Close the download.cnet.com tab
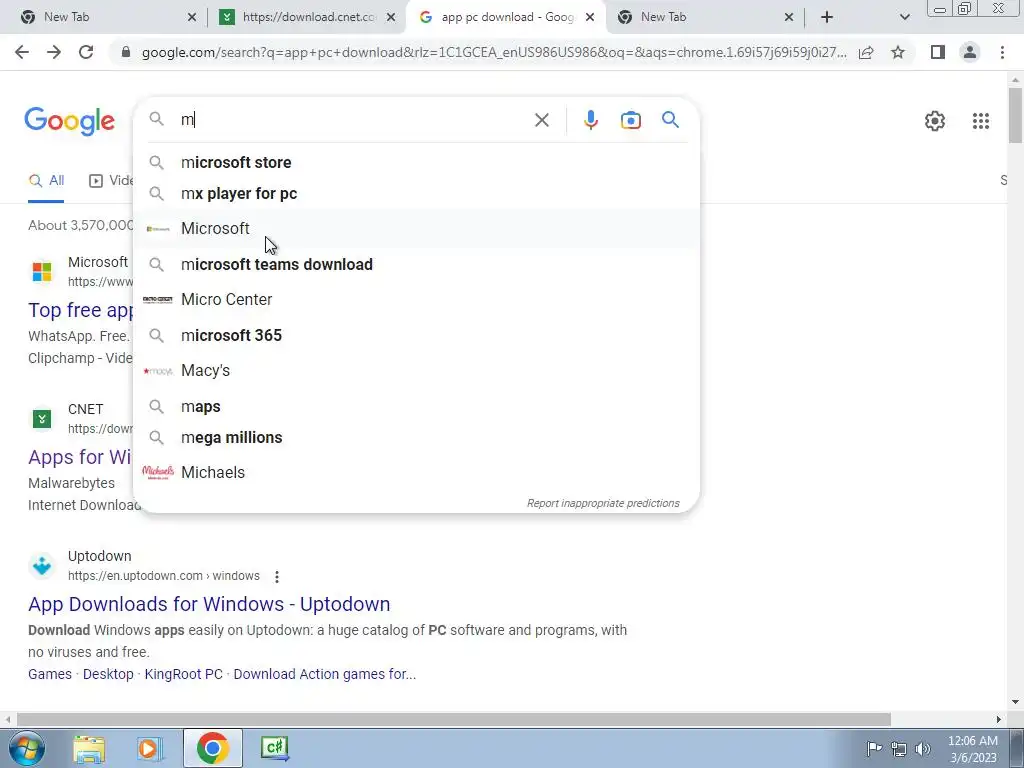 click(x=391, y=17)
